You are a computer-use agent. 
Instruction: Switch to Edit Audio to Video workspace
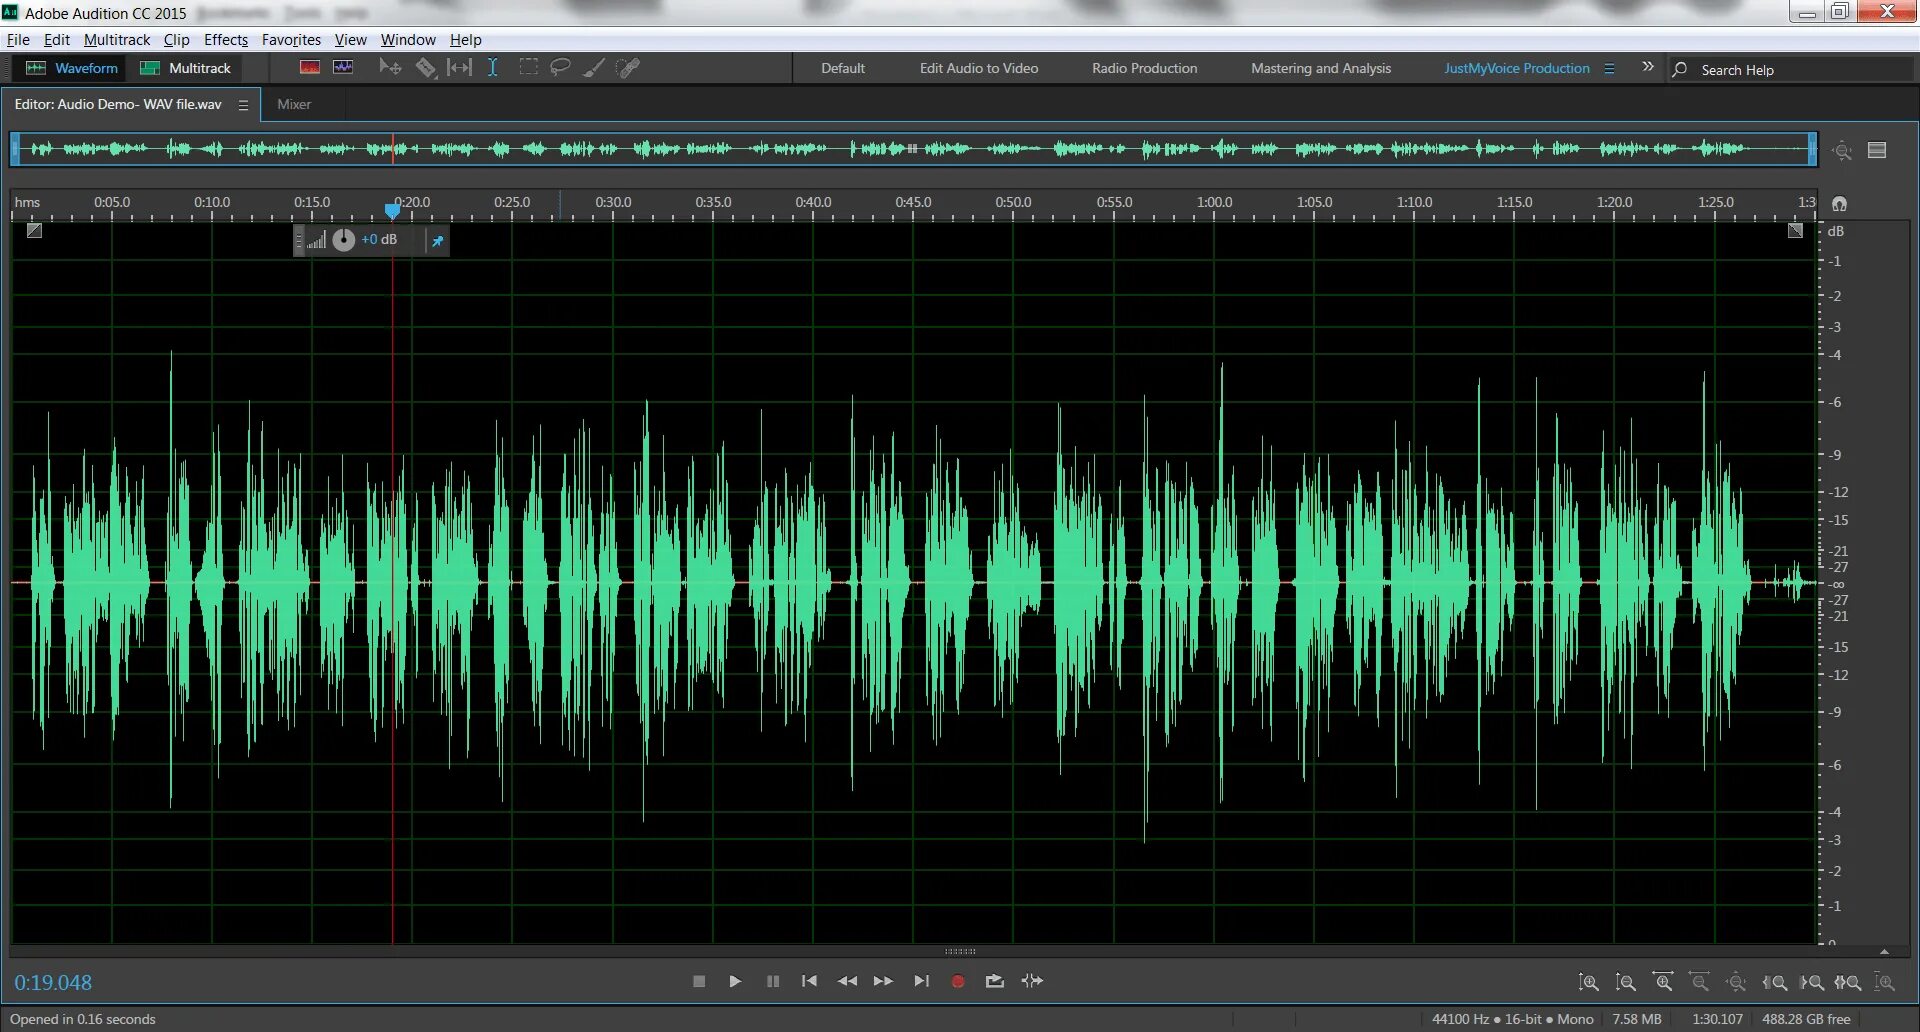[x=979, y=68]
